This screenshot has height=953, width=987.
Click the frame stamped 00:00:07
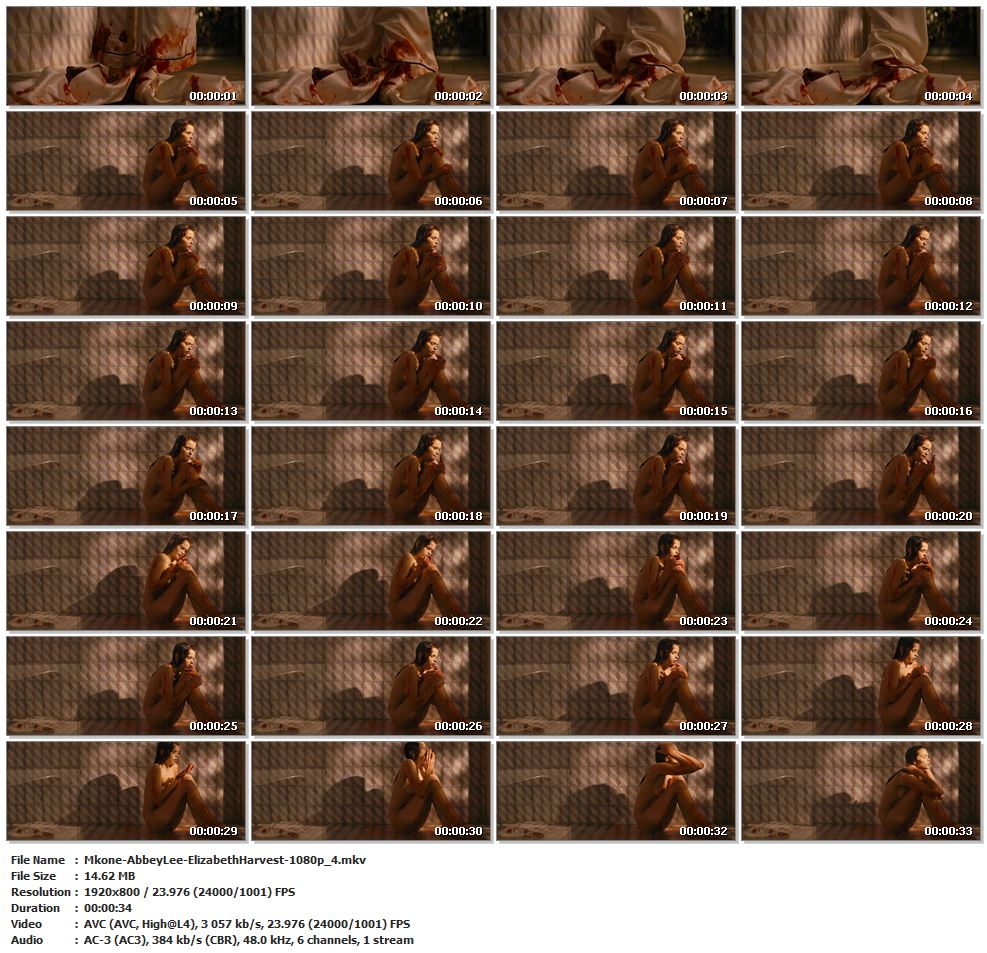click(x=616, y=161)
